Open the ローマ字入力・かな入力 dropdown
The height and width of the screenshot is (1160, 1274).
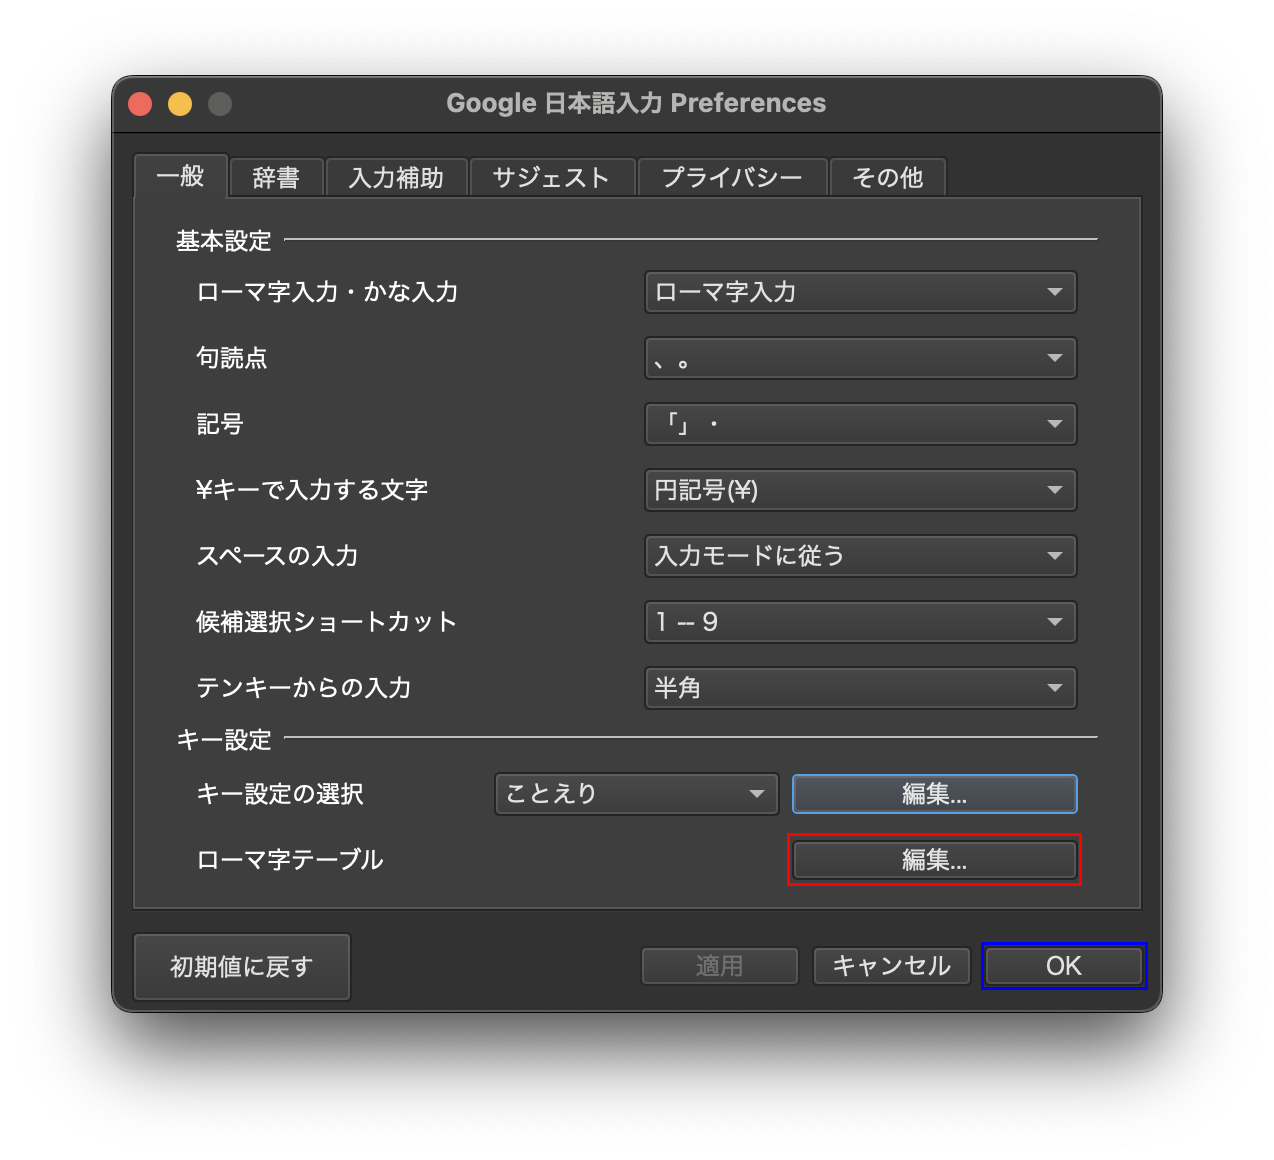click(860, 292)
